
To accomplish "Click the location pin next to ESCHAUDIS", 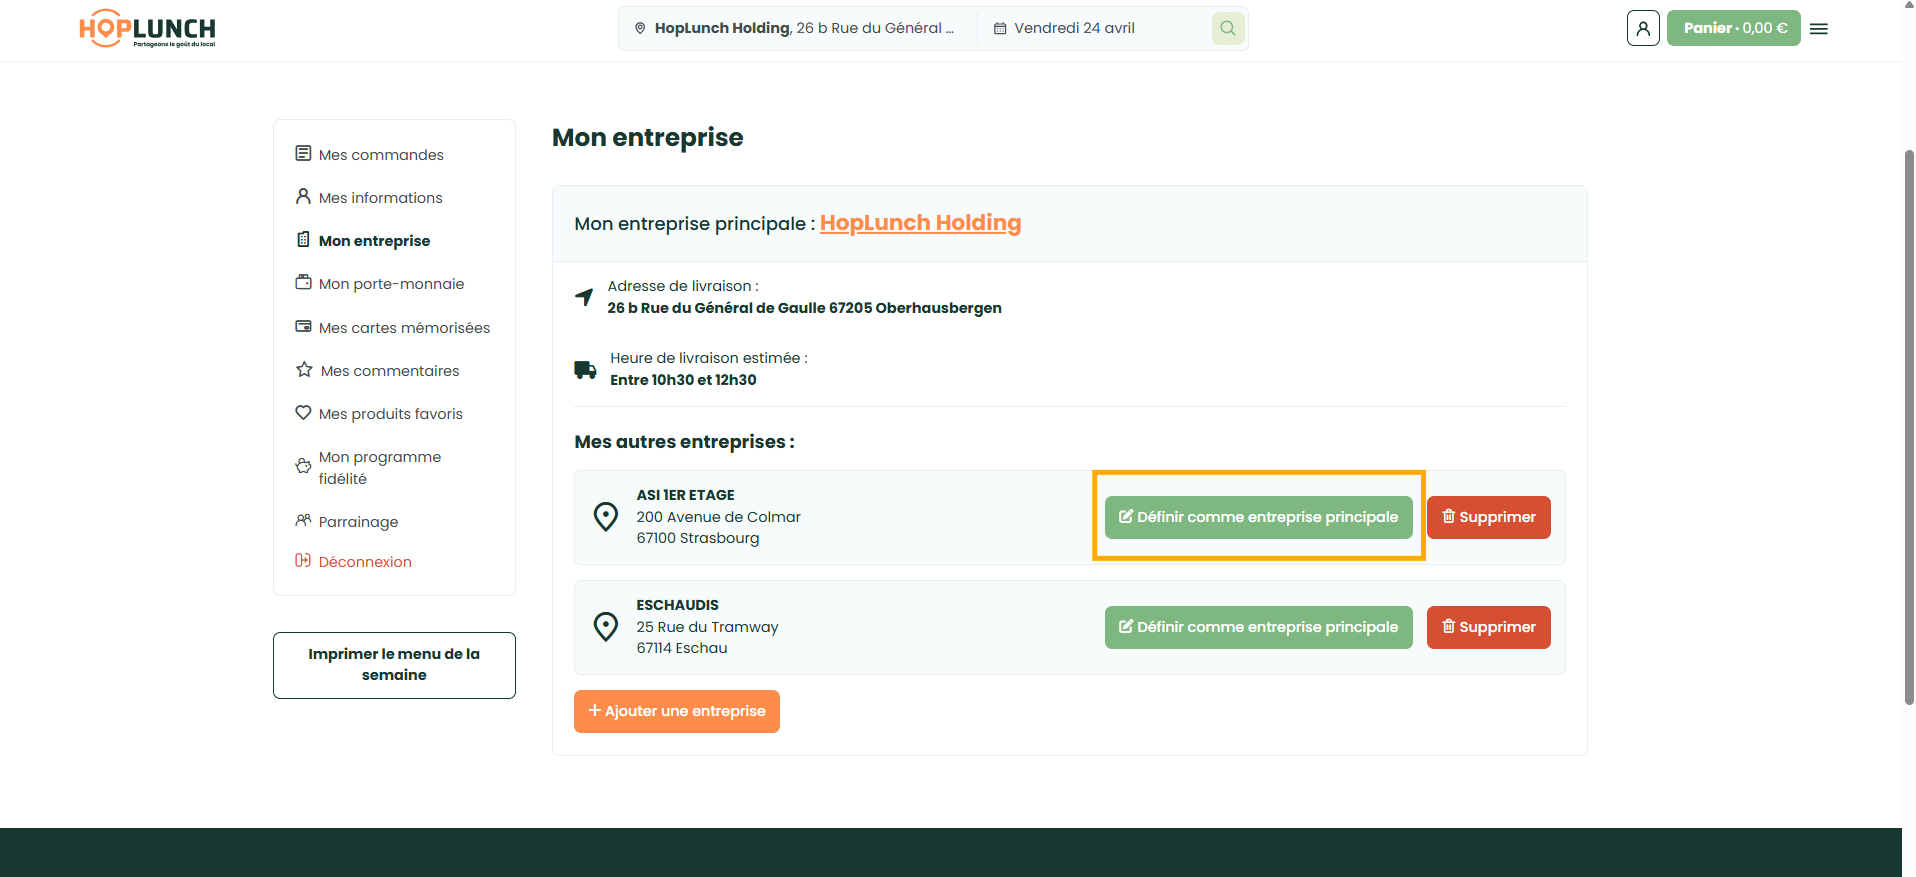I will coord(606,627).
